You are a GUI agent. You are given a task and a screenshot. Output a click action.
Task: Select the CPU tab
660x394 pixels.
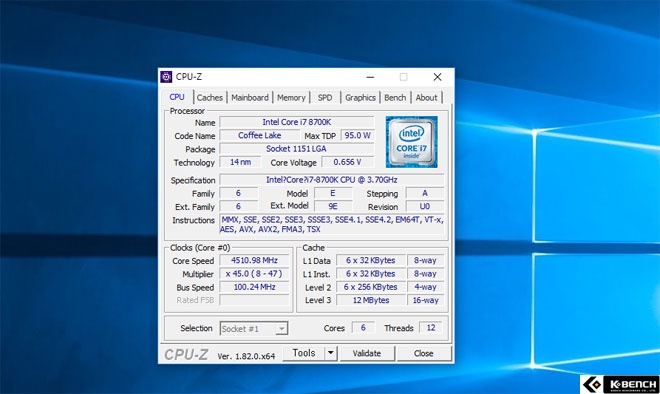[177, 97]
